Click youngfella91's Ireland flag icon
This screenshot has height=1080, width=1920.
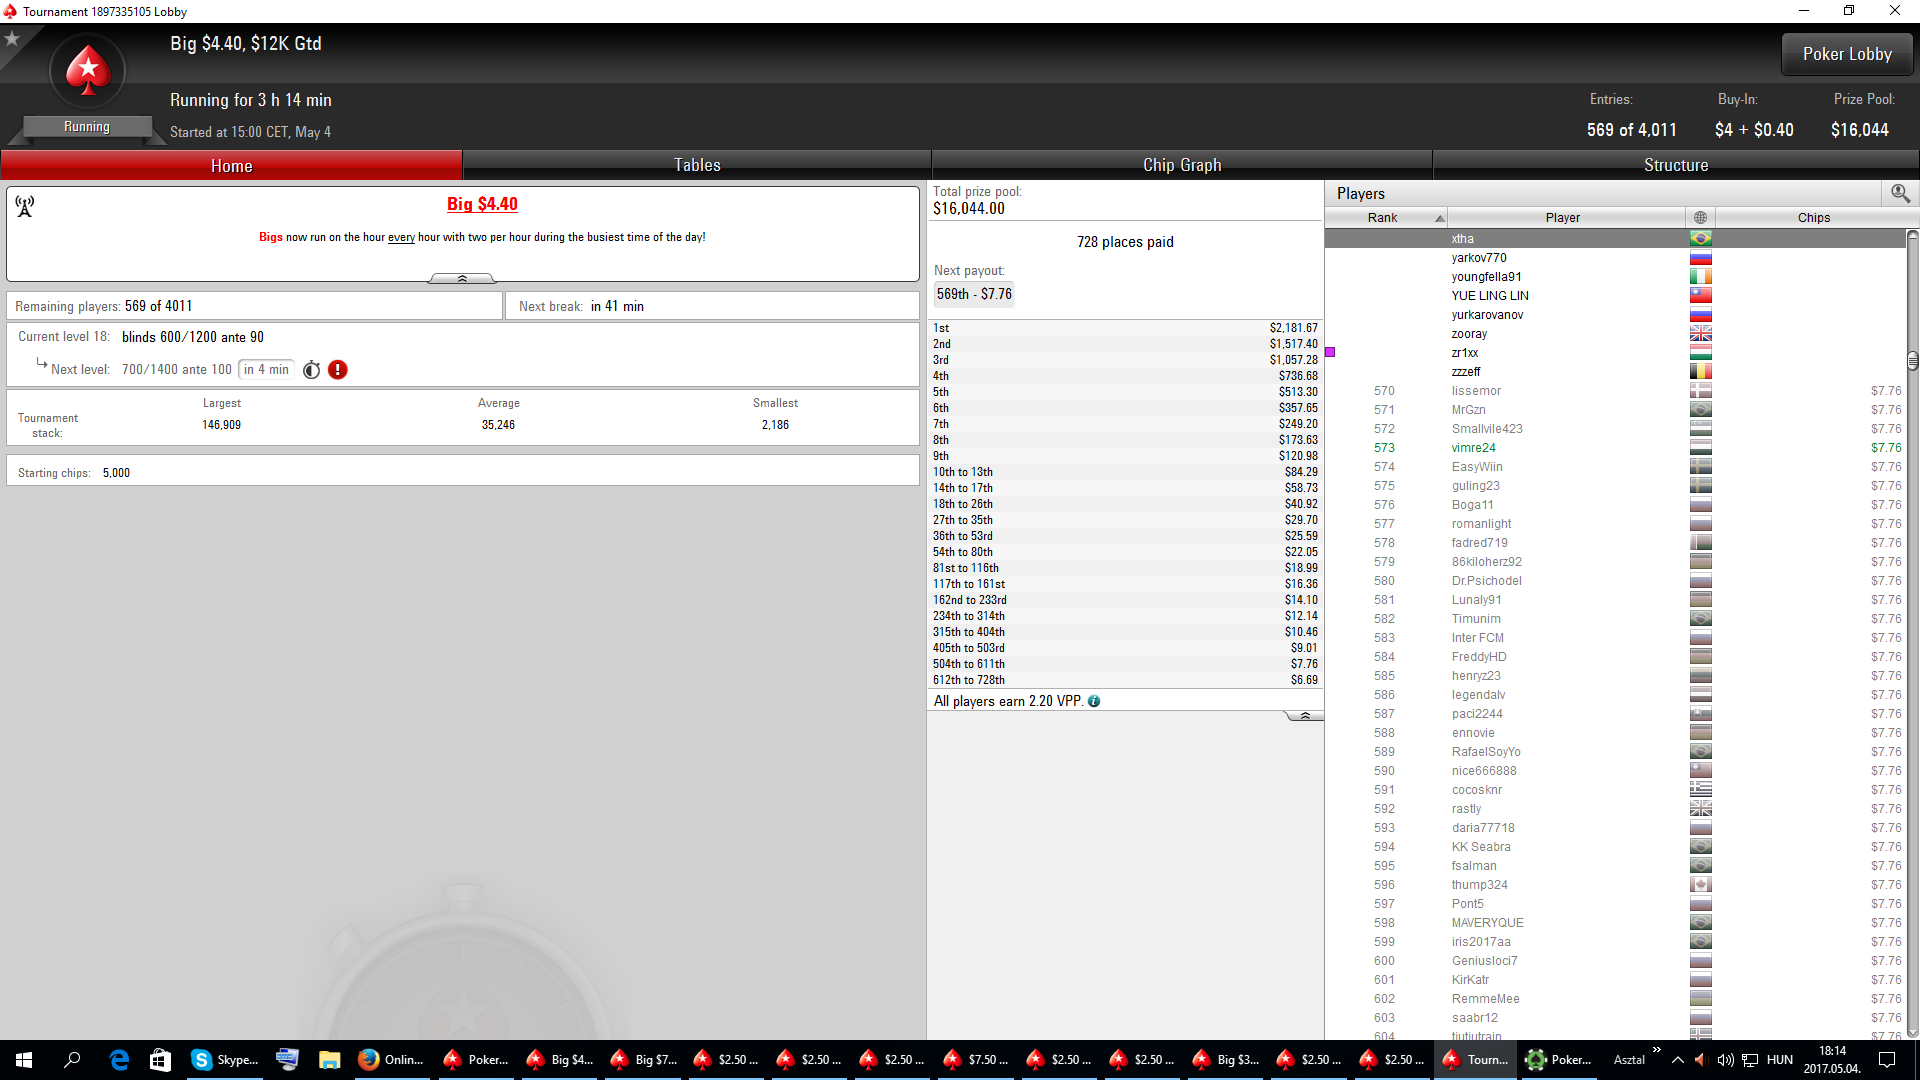pyautogui.click(x=1700, y=277)
